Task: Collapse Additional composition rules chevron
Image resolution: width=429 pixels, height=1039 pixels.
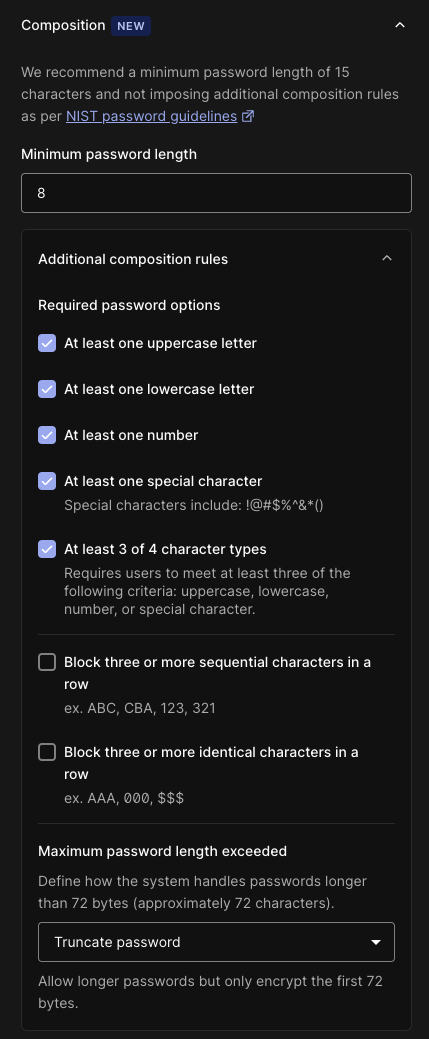Action: (387, 258)
